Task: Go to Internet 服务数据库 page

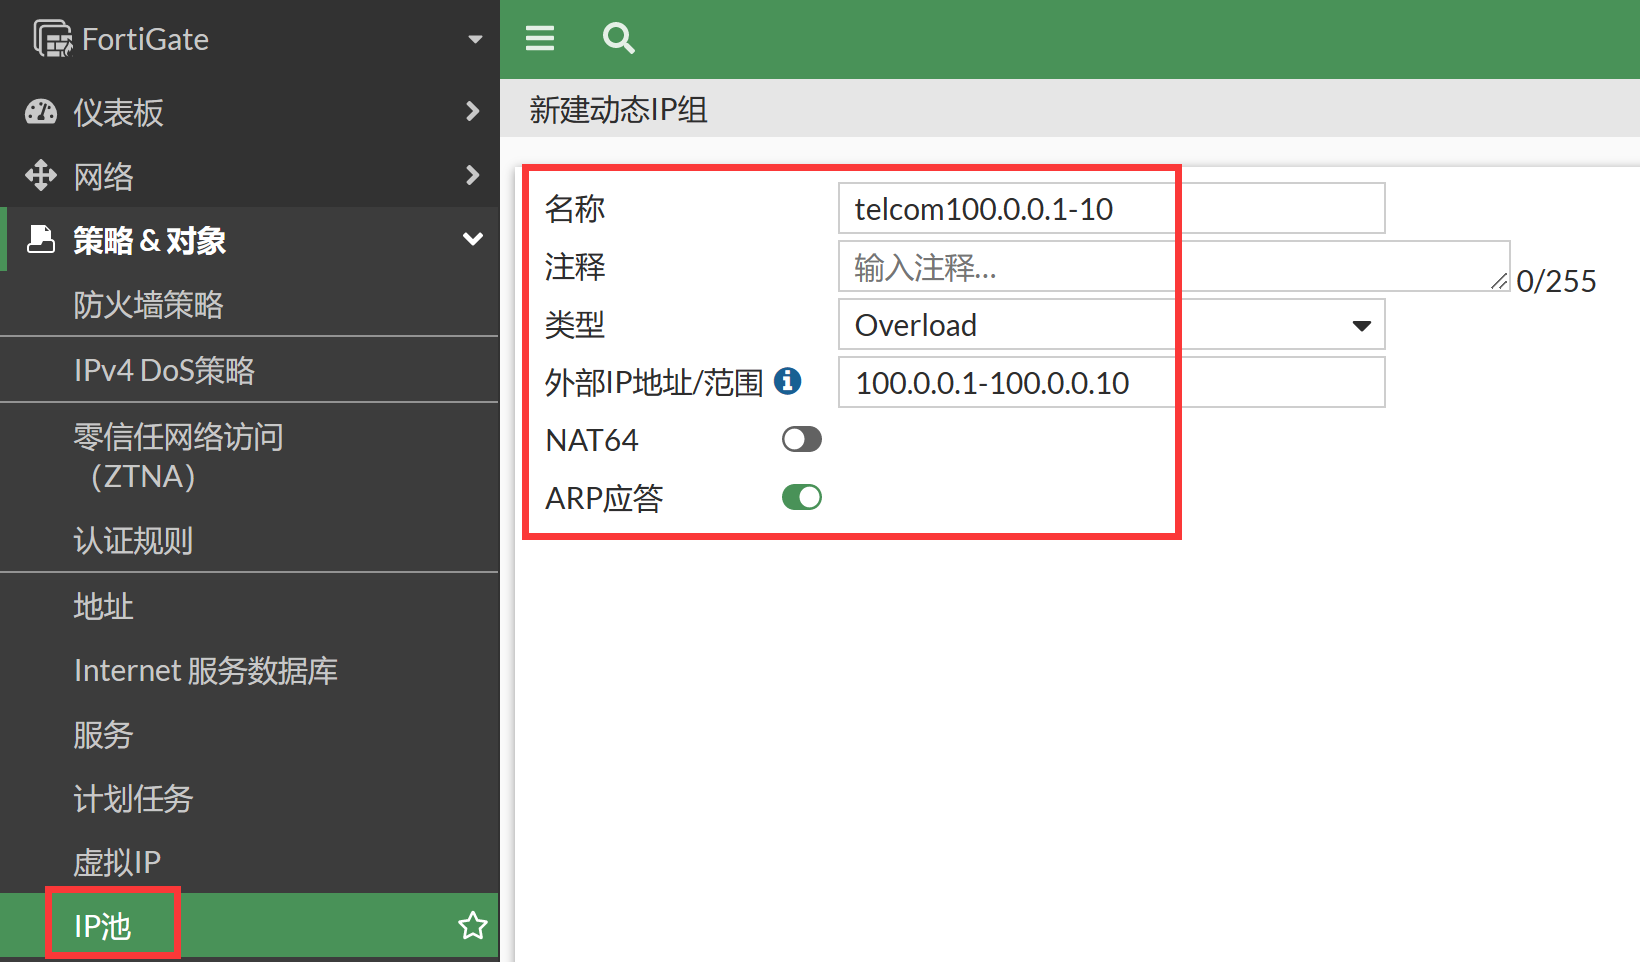Action: tap(206, 670)
